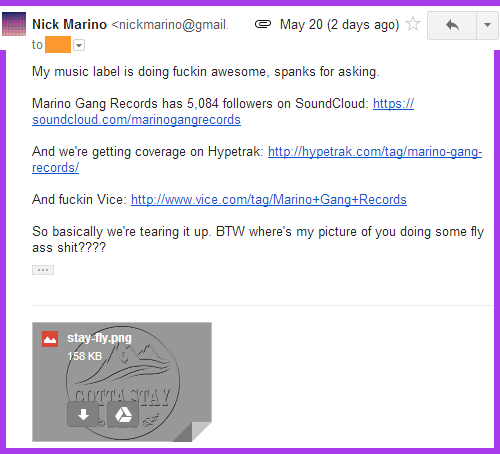Click the Reply arrow button
This screenshot has height=454, width=500.
click(452, 25)
